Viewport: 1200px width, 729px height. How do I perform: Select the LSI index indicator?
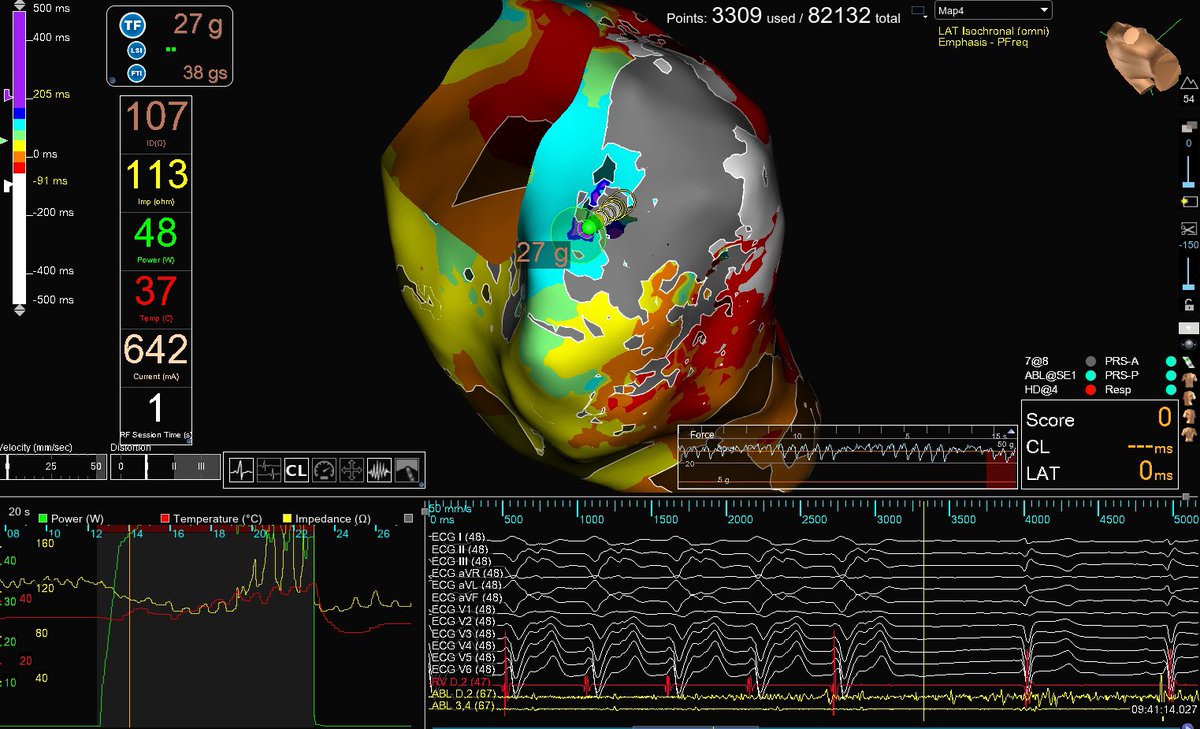point(136,48)
